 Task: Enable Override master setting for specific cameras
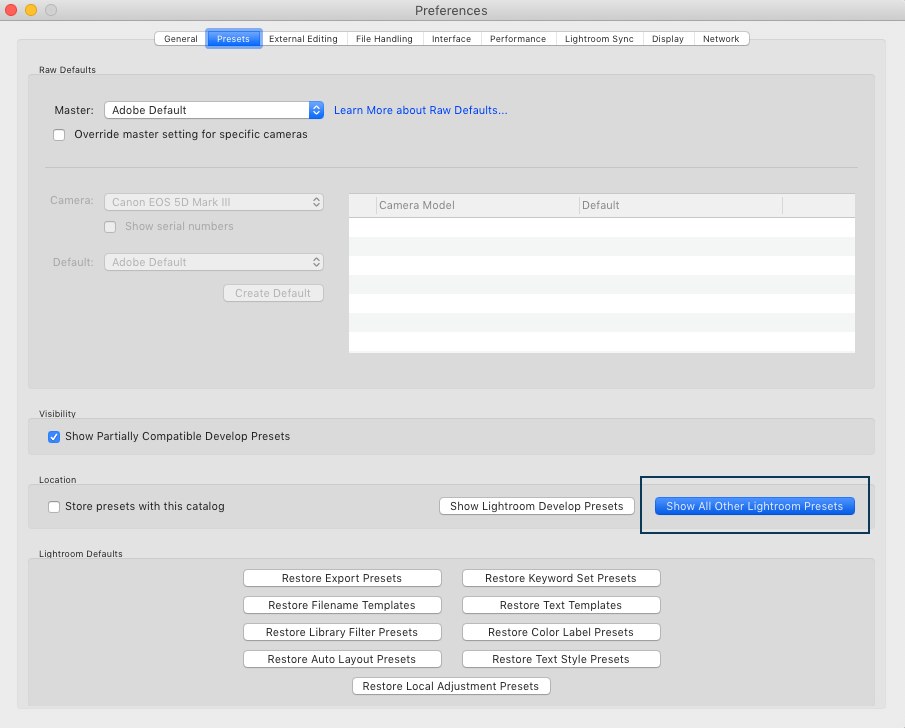click(x=59, y=134)
